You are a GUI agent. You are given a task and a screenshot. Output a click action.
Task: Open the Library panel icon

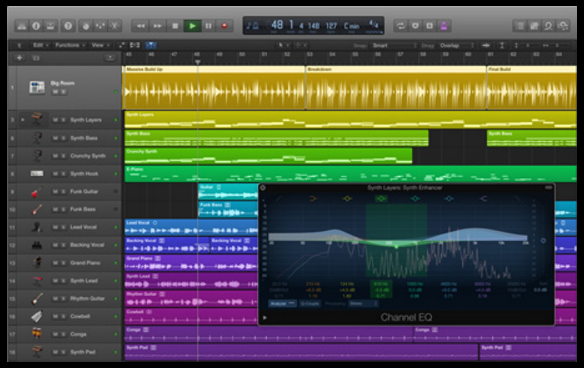pos(22,26)
